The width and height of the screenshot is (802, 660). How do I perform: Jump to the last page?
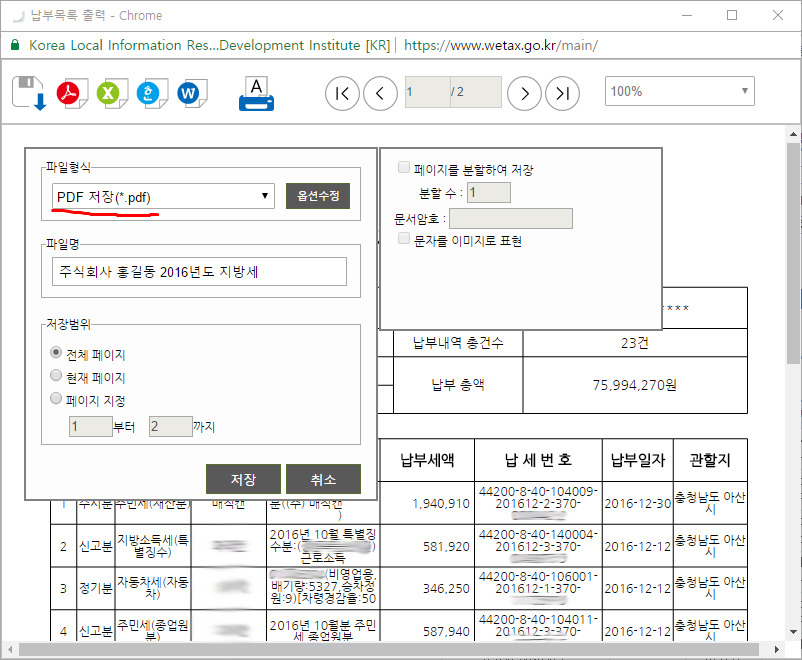[563, 93]
